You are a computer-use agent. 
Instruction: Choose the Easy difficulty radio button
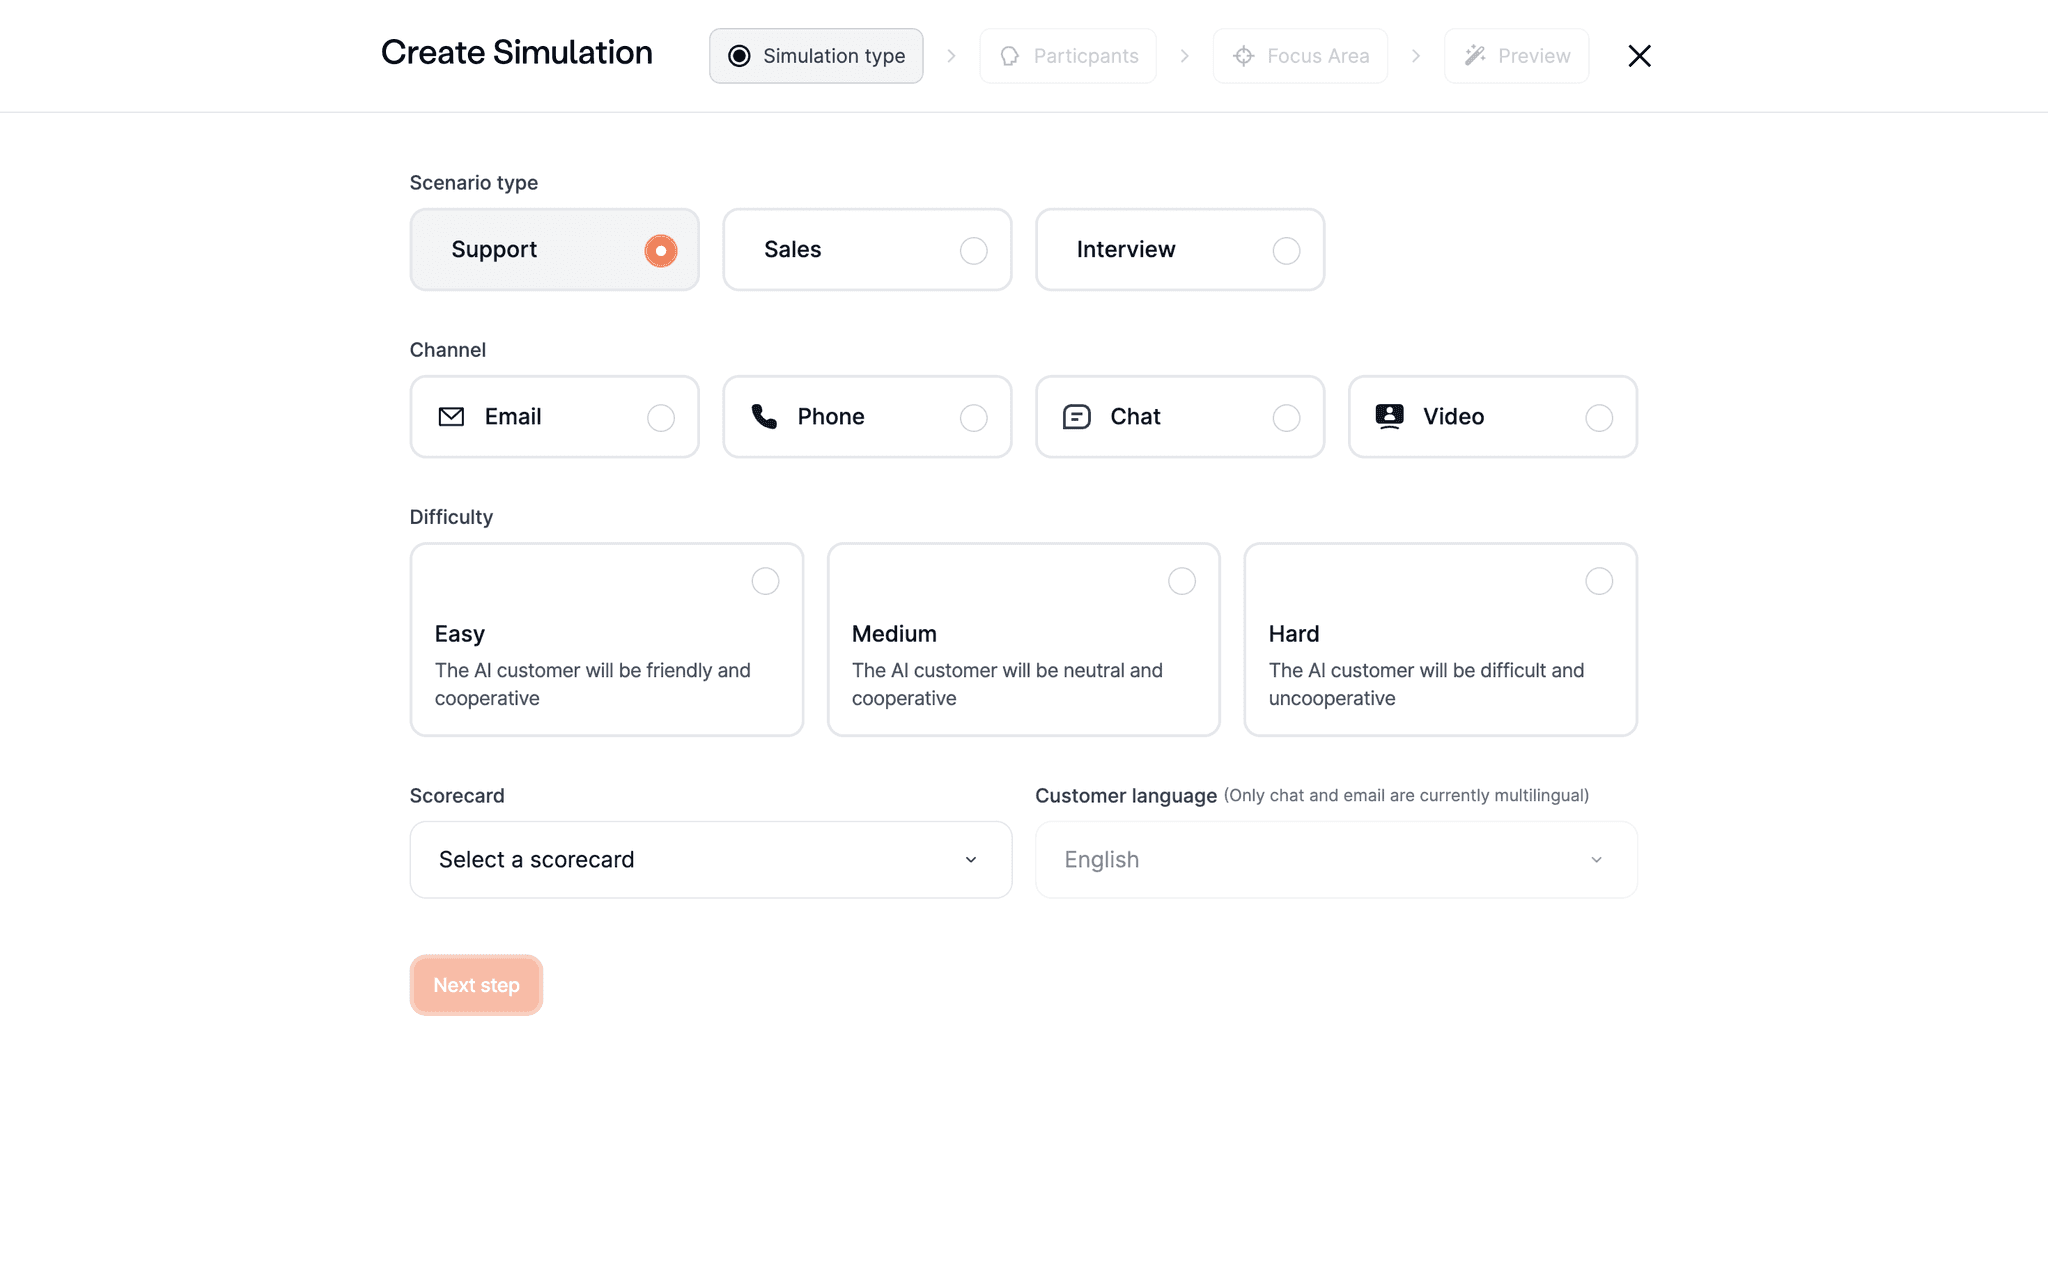[x=765, y=581]
